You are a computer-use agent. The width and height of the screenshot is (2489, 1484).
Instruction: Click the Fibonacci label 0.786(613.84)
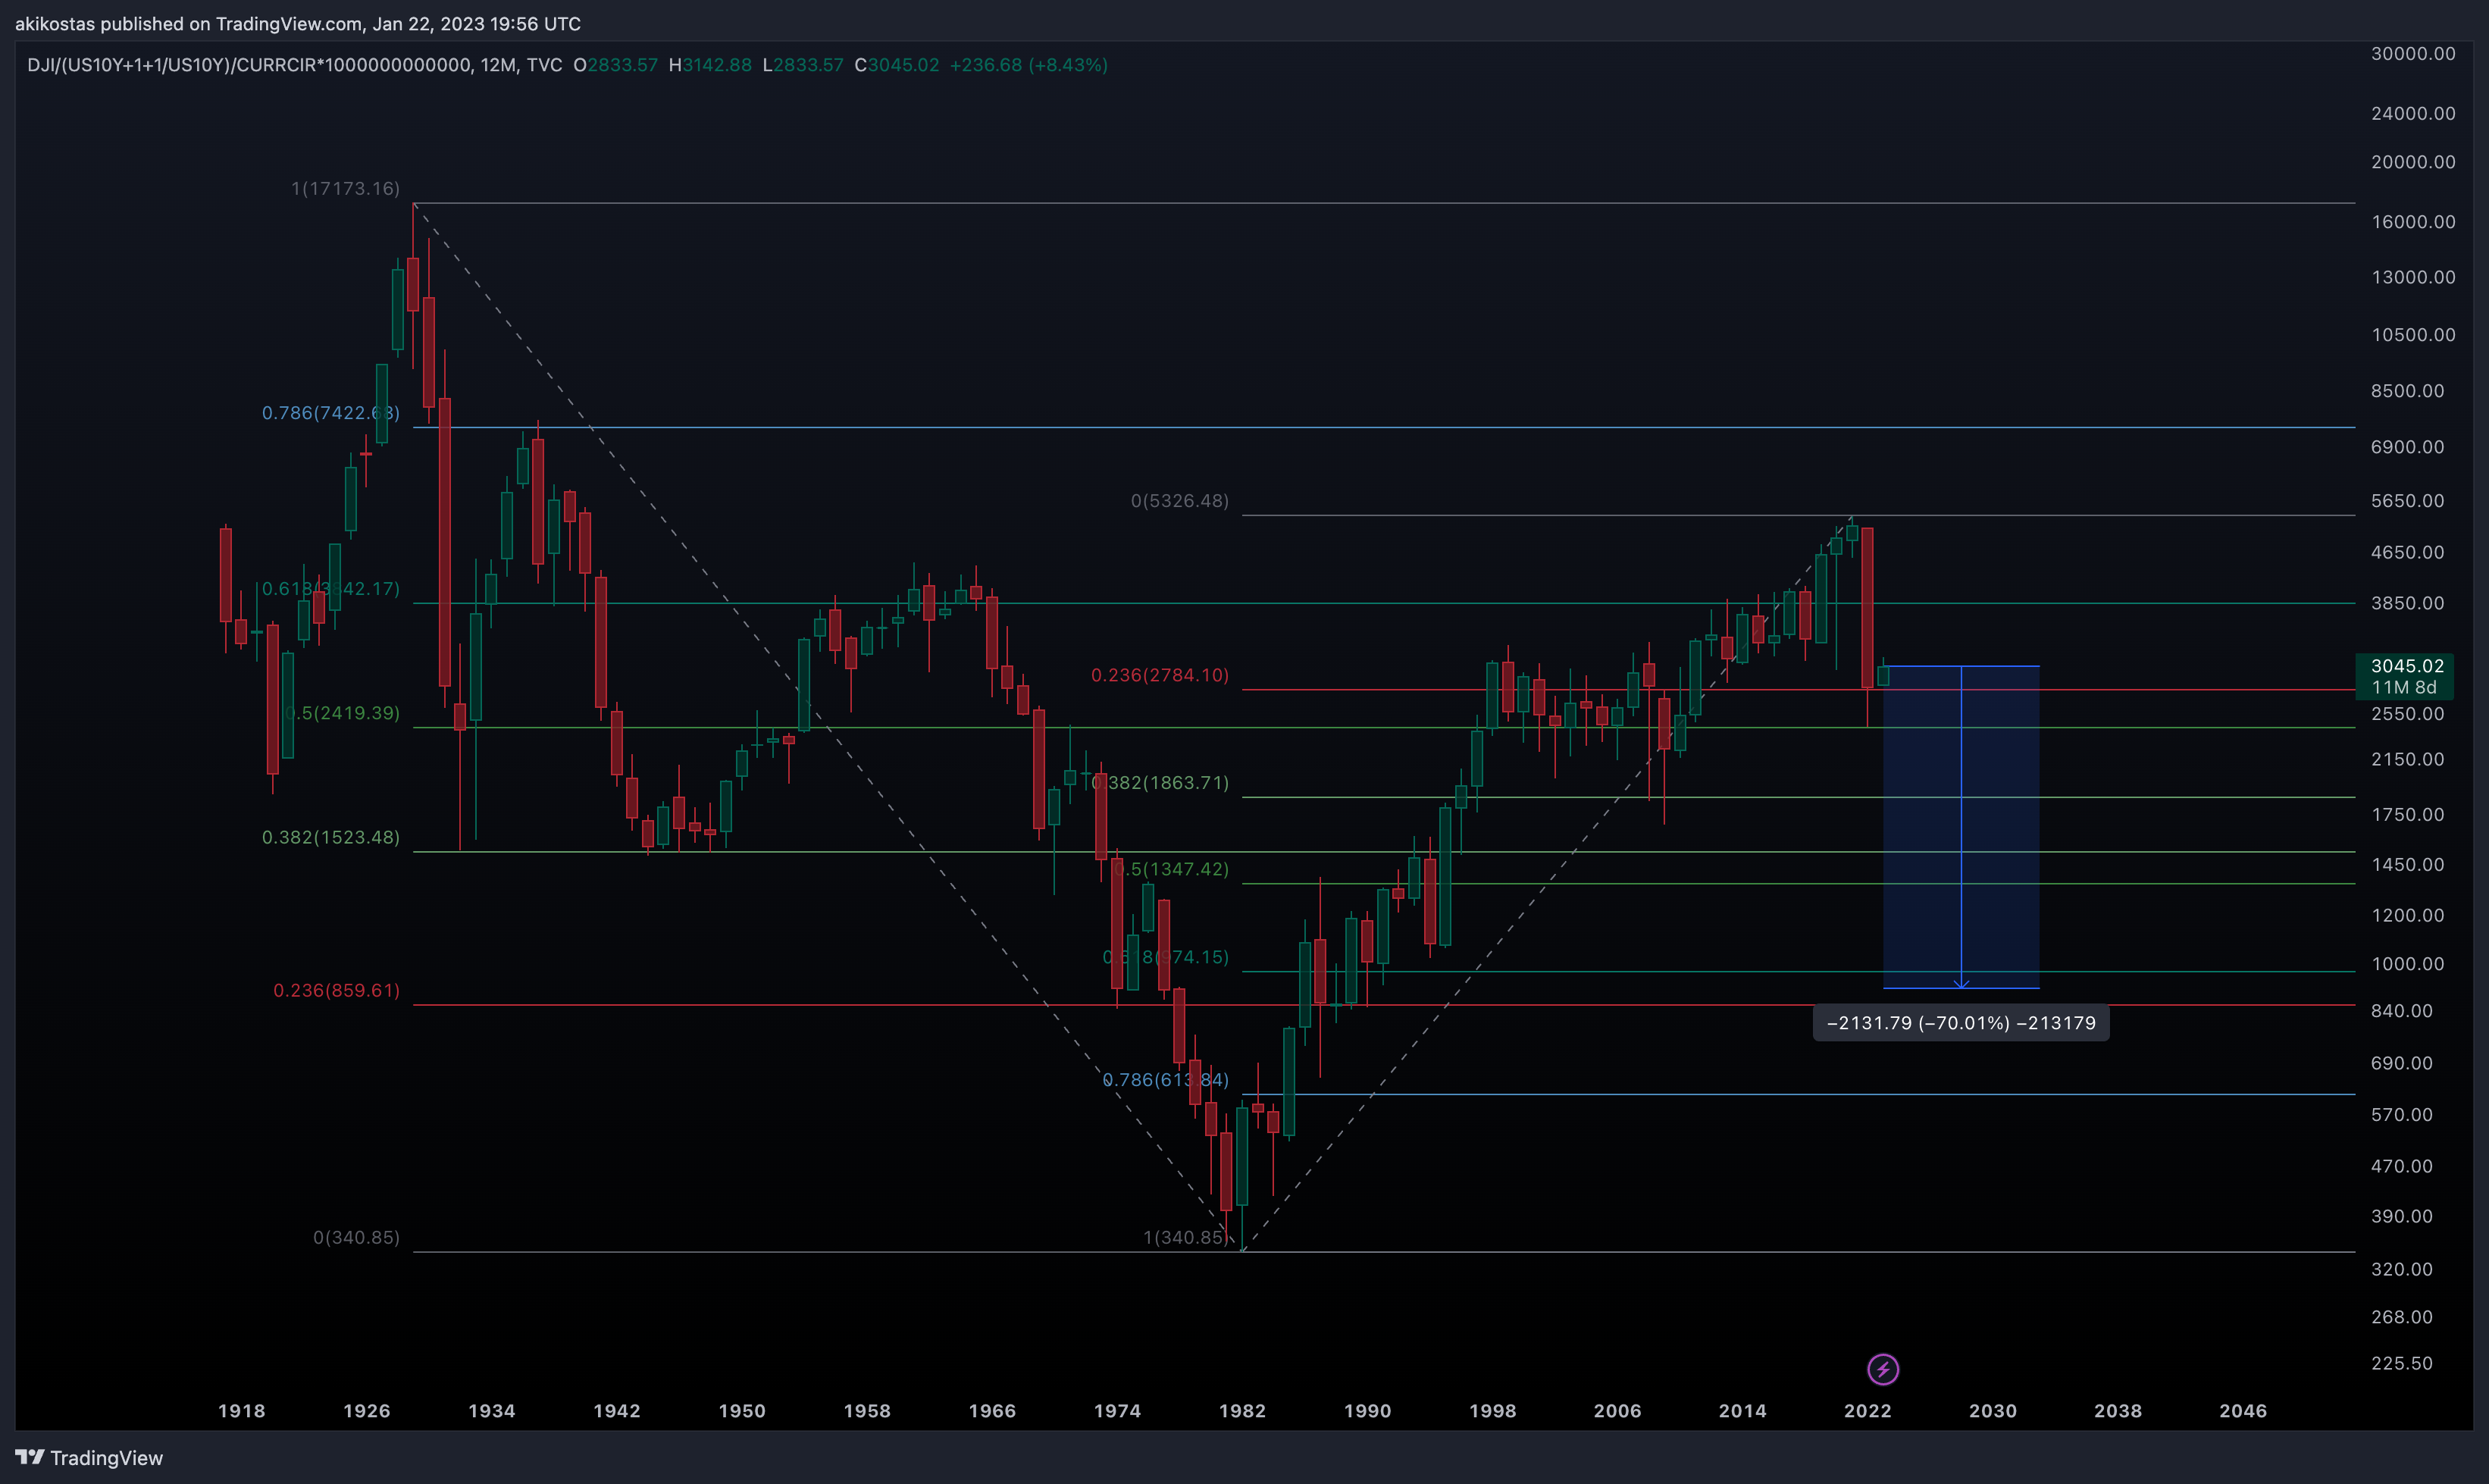click(x=1166, y=1079)
